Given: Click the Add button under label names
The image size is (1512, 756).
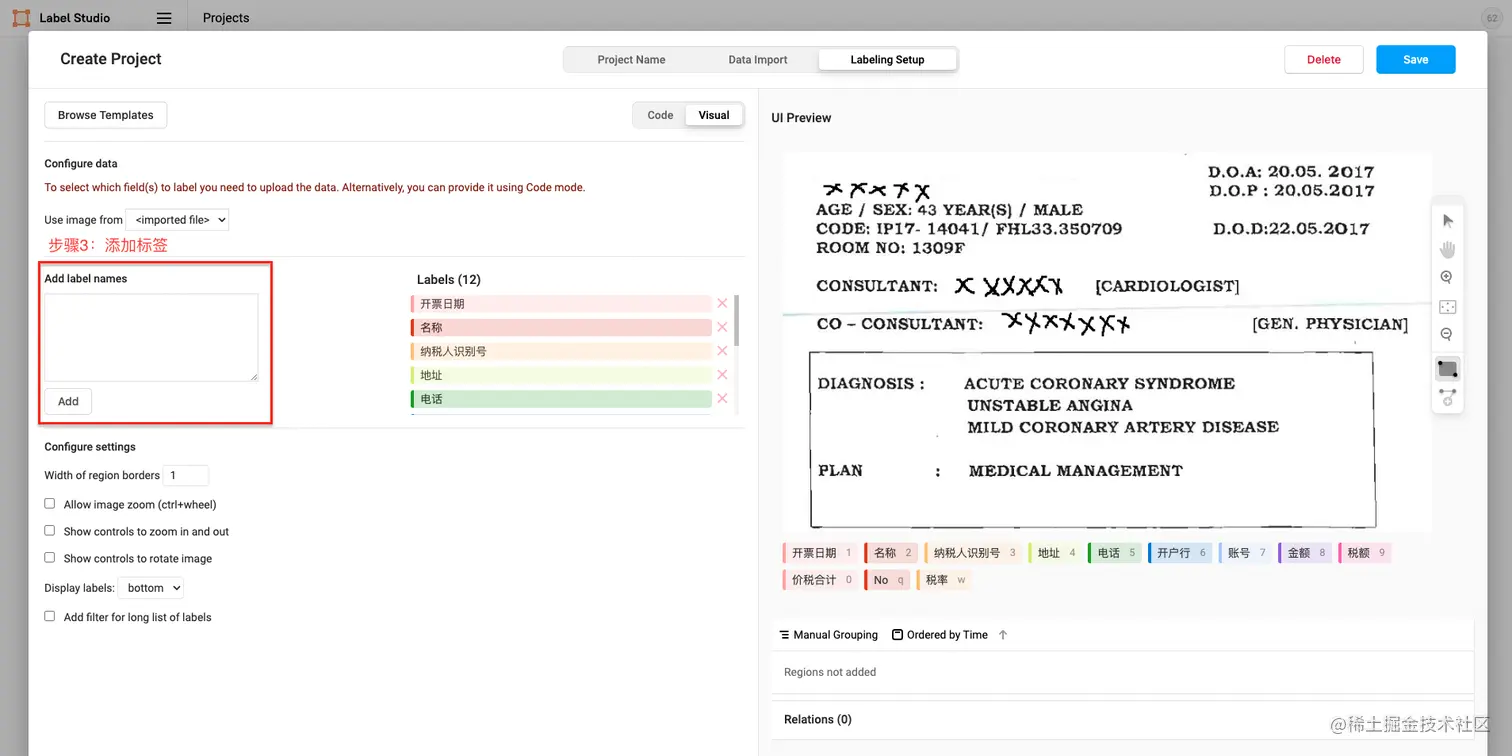Looking at the screenshot, I should pyautogui.click(x=68, y=401).
